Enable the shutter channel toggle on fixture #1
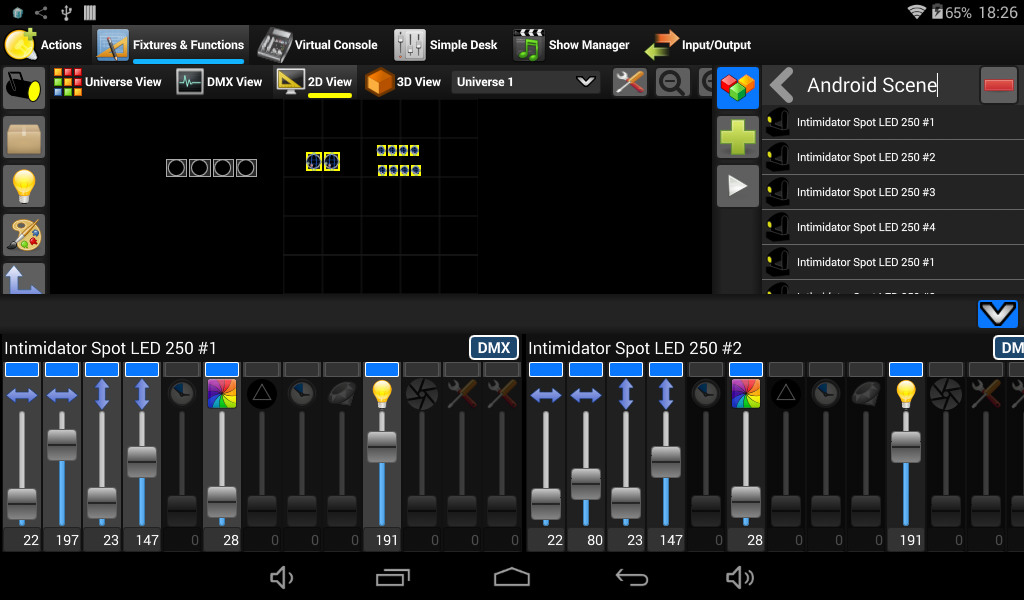Image resolution: width=1024 pixels, height=600 pixels. click(422, 370)
